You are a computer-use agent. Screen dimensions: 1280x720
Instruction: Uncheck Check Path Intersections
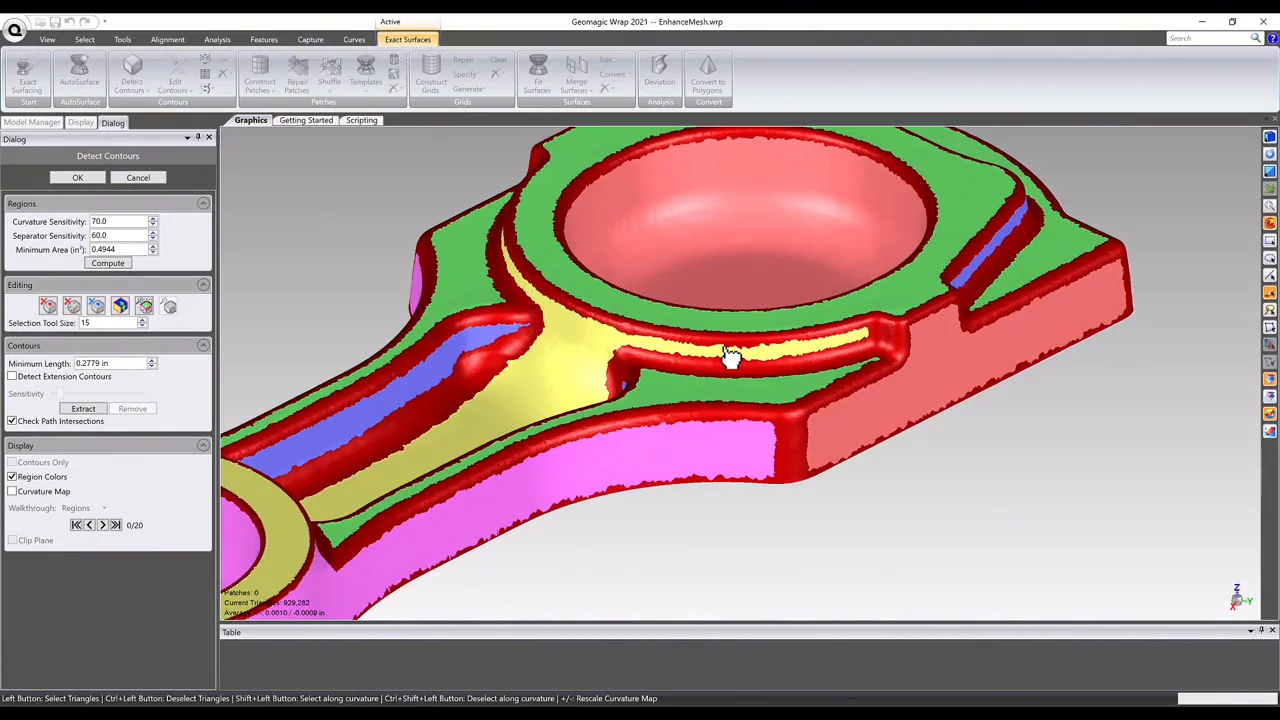click(x=13, y=421)
